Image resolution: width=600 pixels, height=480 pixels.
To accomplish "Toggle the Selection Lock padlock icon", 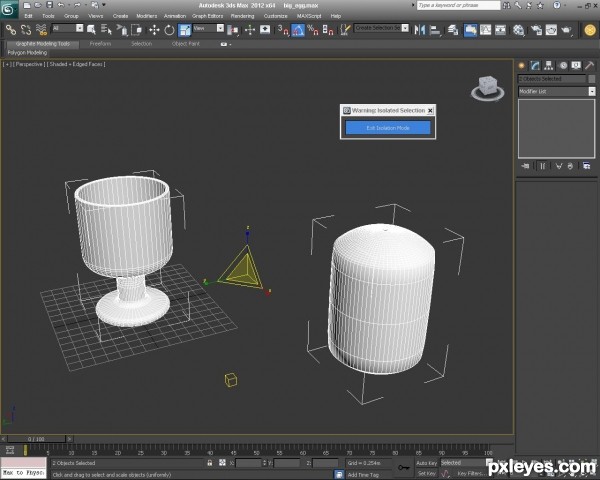I will [x=209, y=463].
